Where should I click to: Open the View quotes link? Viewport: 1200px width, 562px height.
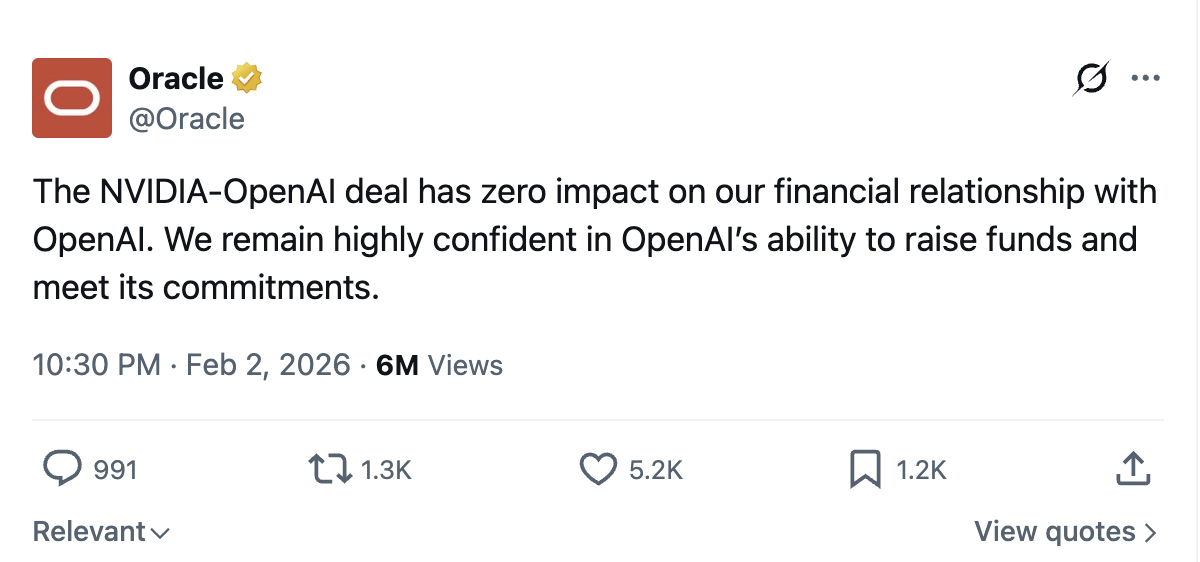[1065, 532]
